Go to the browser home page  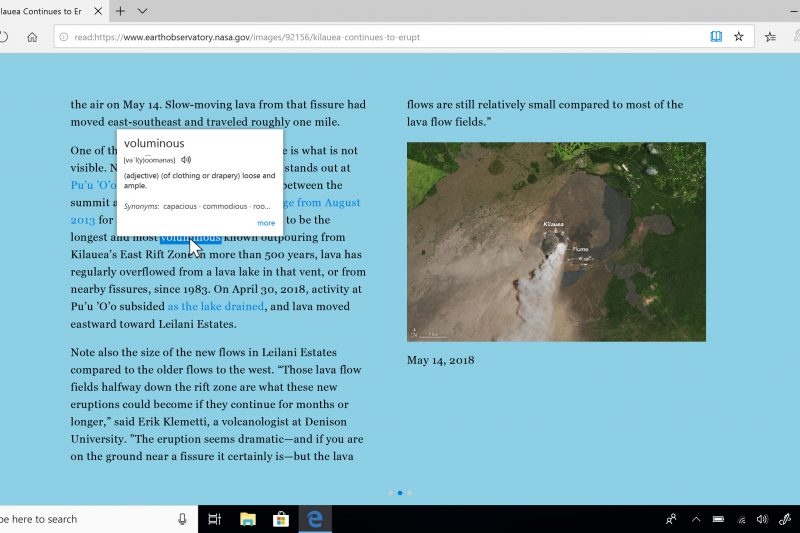point(32,37)
